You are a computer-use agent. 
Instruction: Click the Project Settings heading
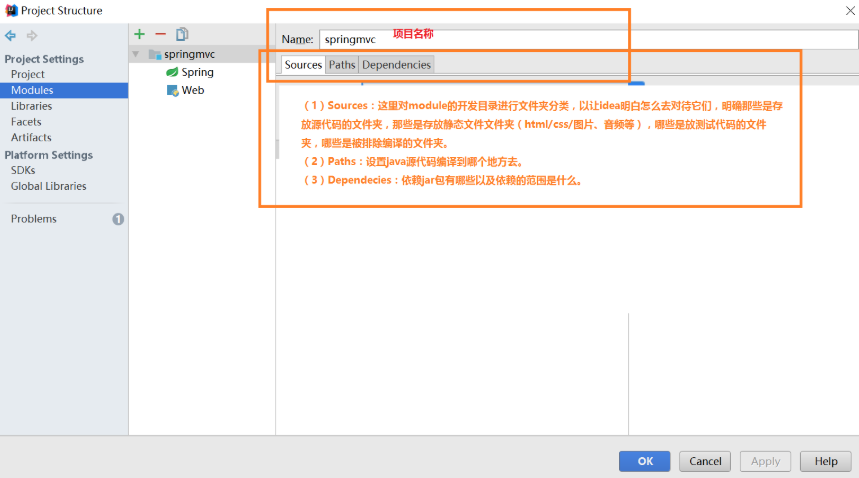[44, 59]
